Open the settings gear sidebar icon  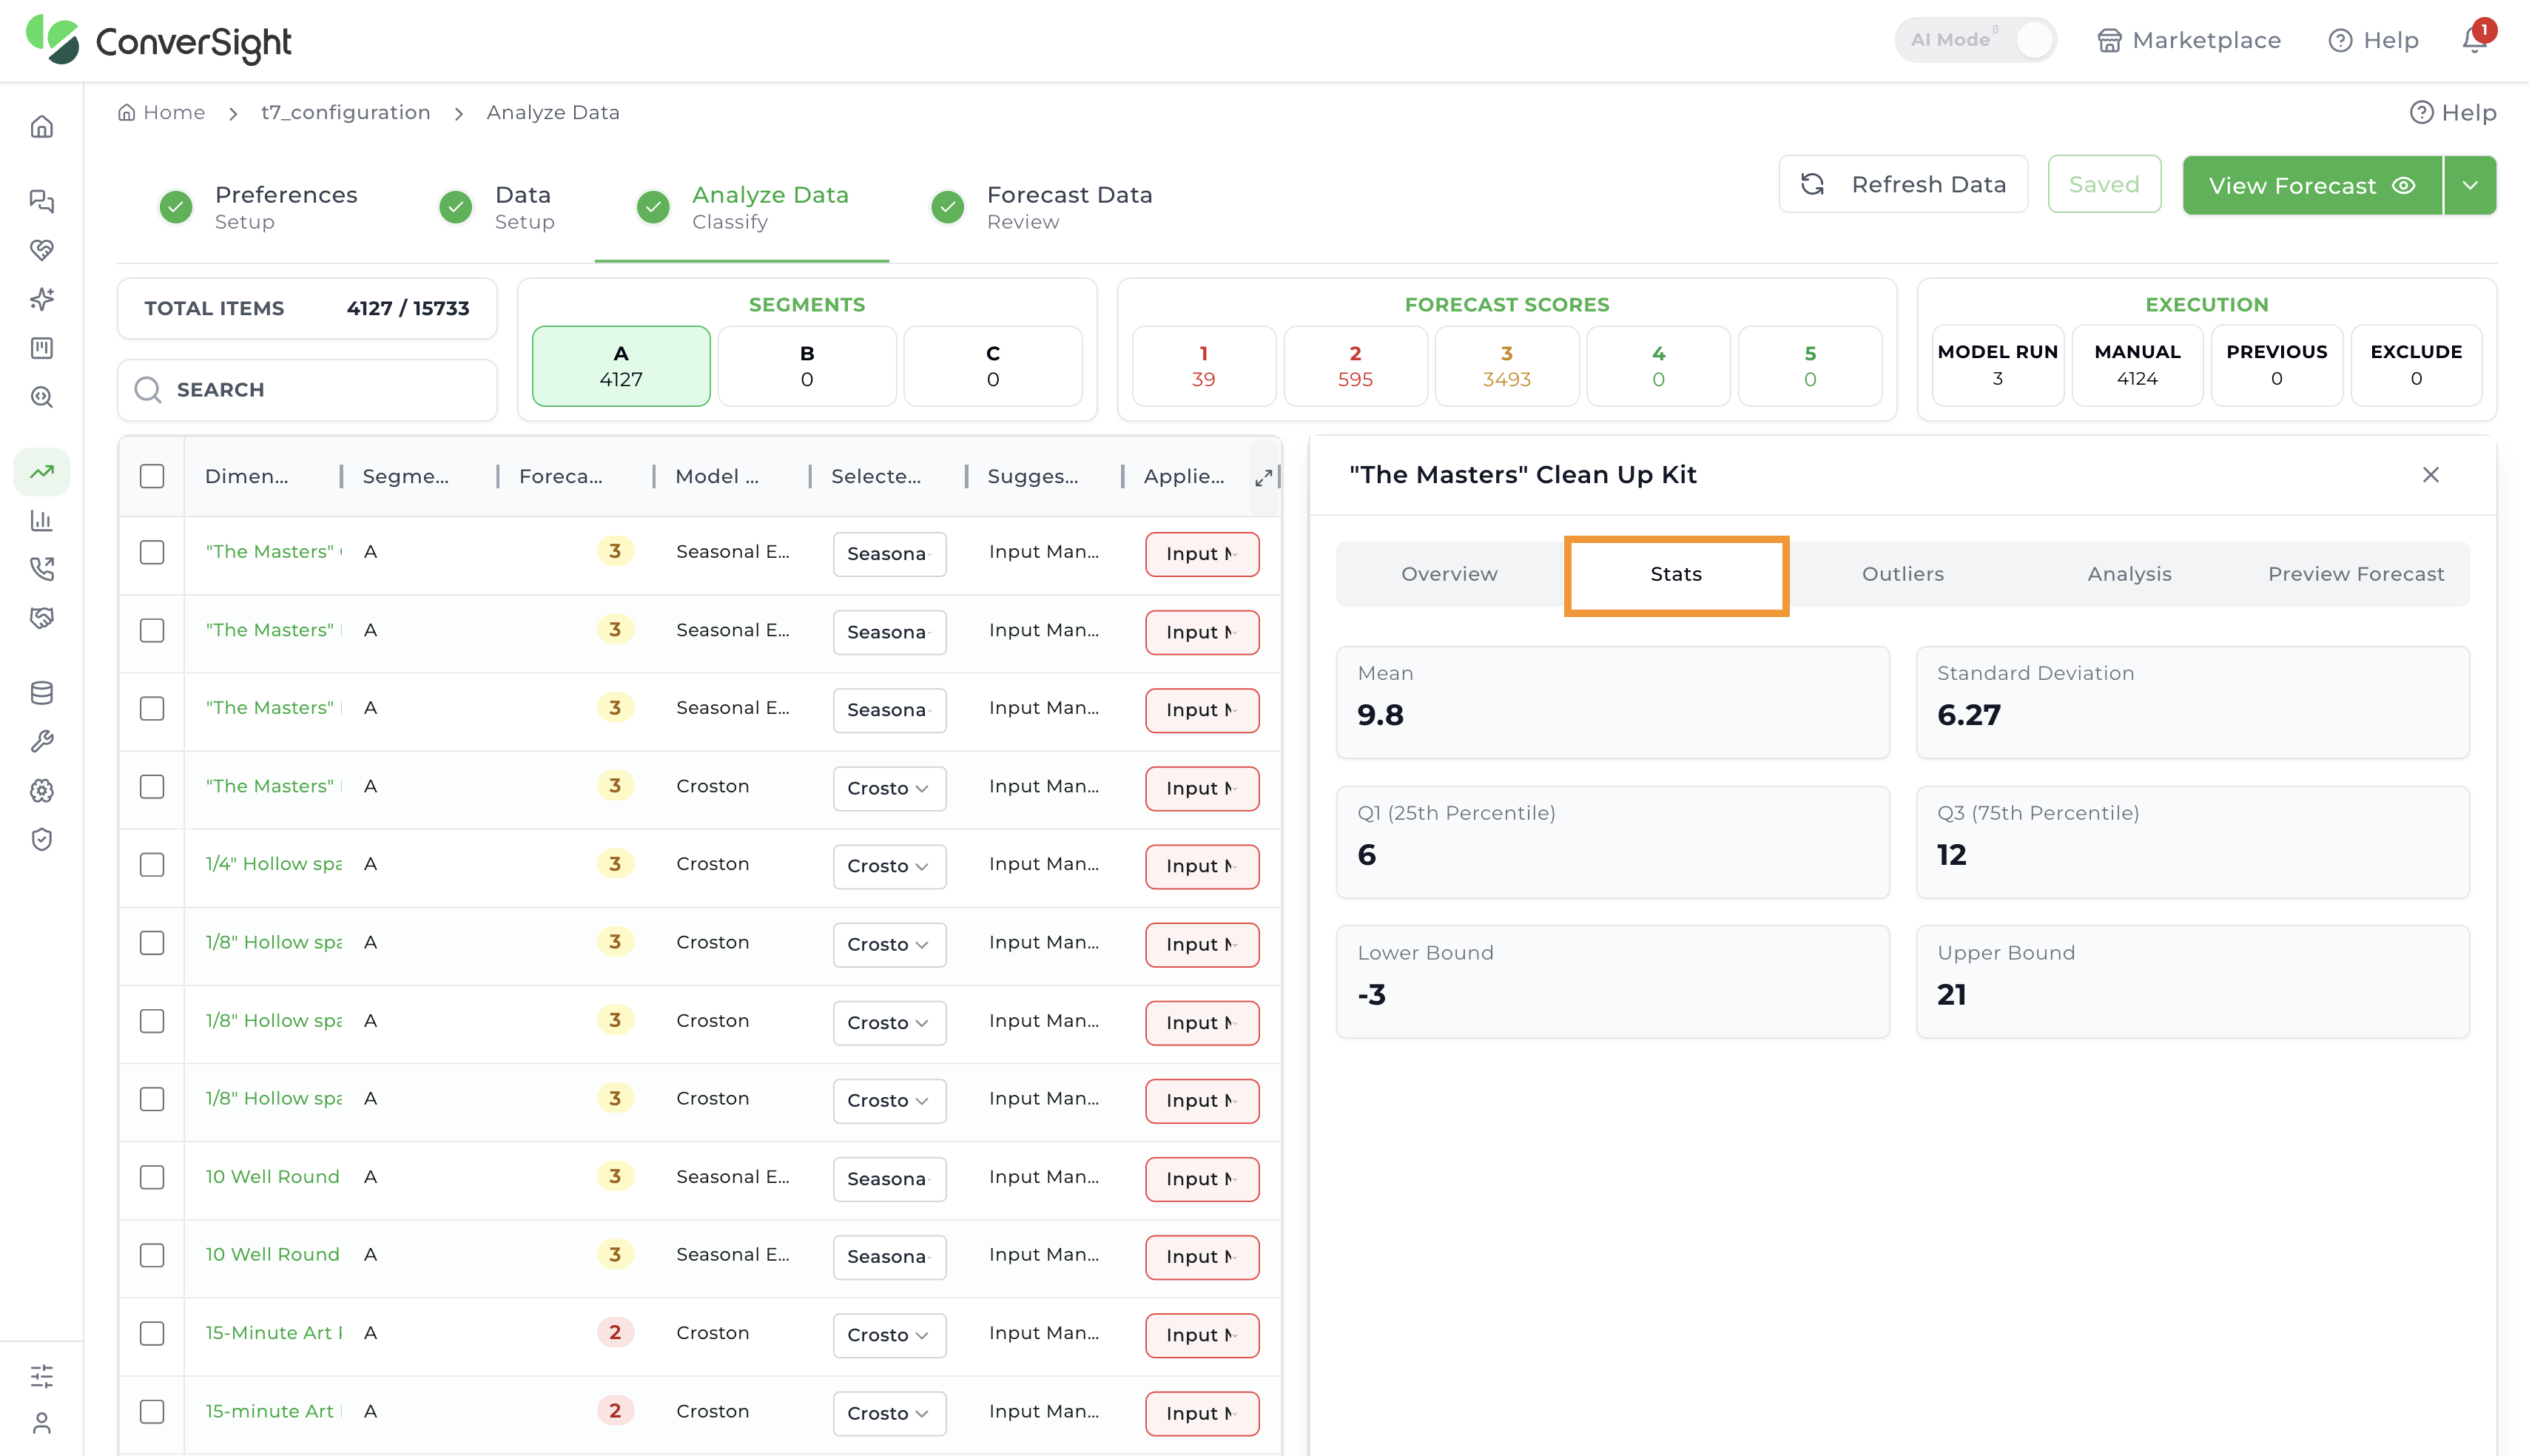click(x=41, y=790)
